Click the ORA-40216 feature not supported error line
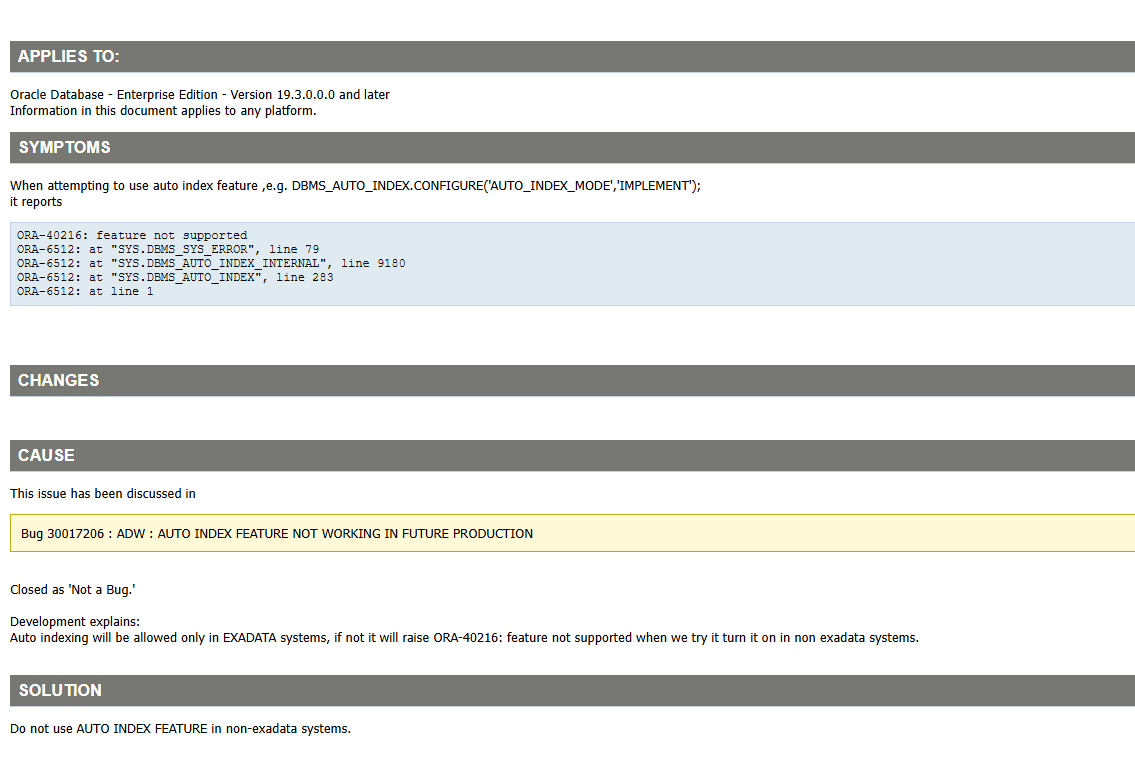1135x761 pixels. 132,235
